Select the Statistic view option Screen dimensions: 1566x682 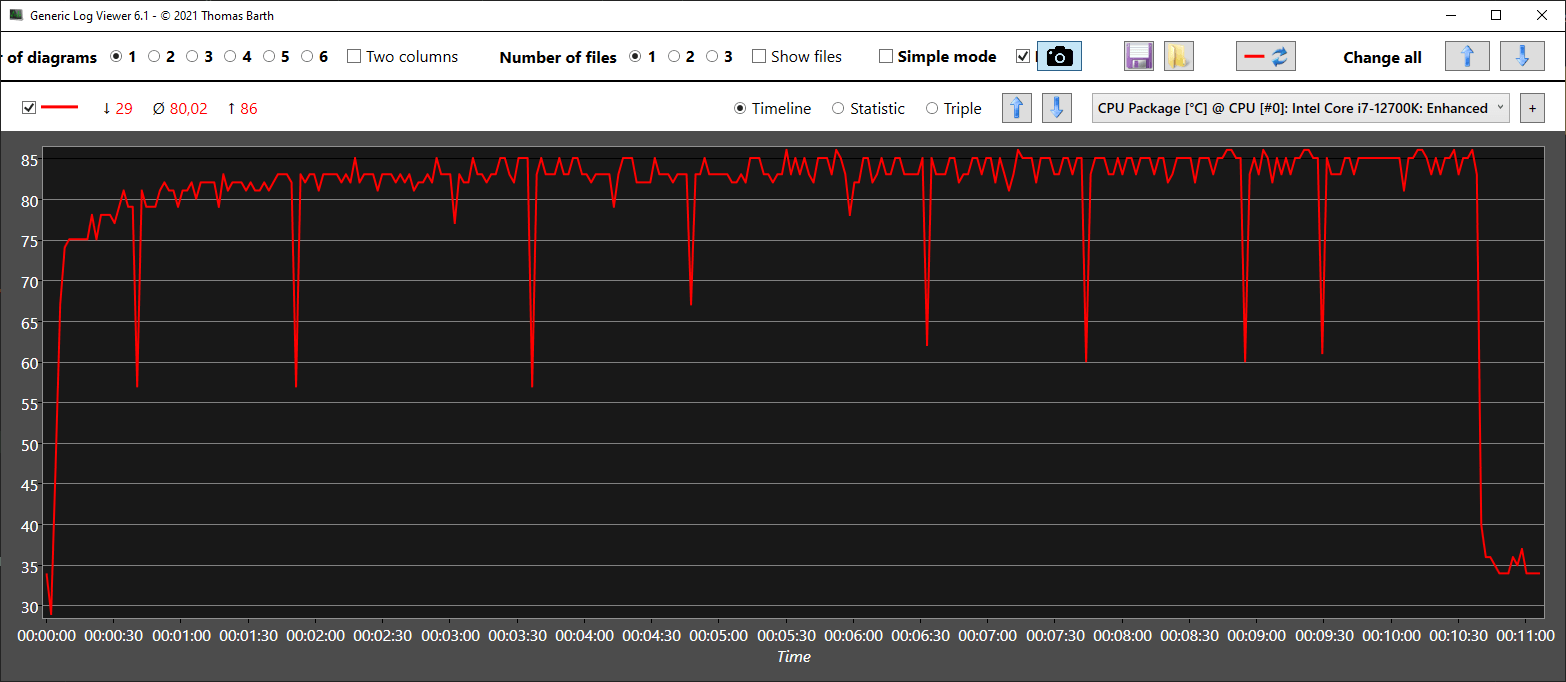pyautogui.click(x=838, y=108)
